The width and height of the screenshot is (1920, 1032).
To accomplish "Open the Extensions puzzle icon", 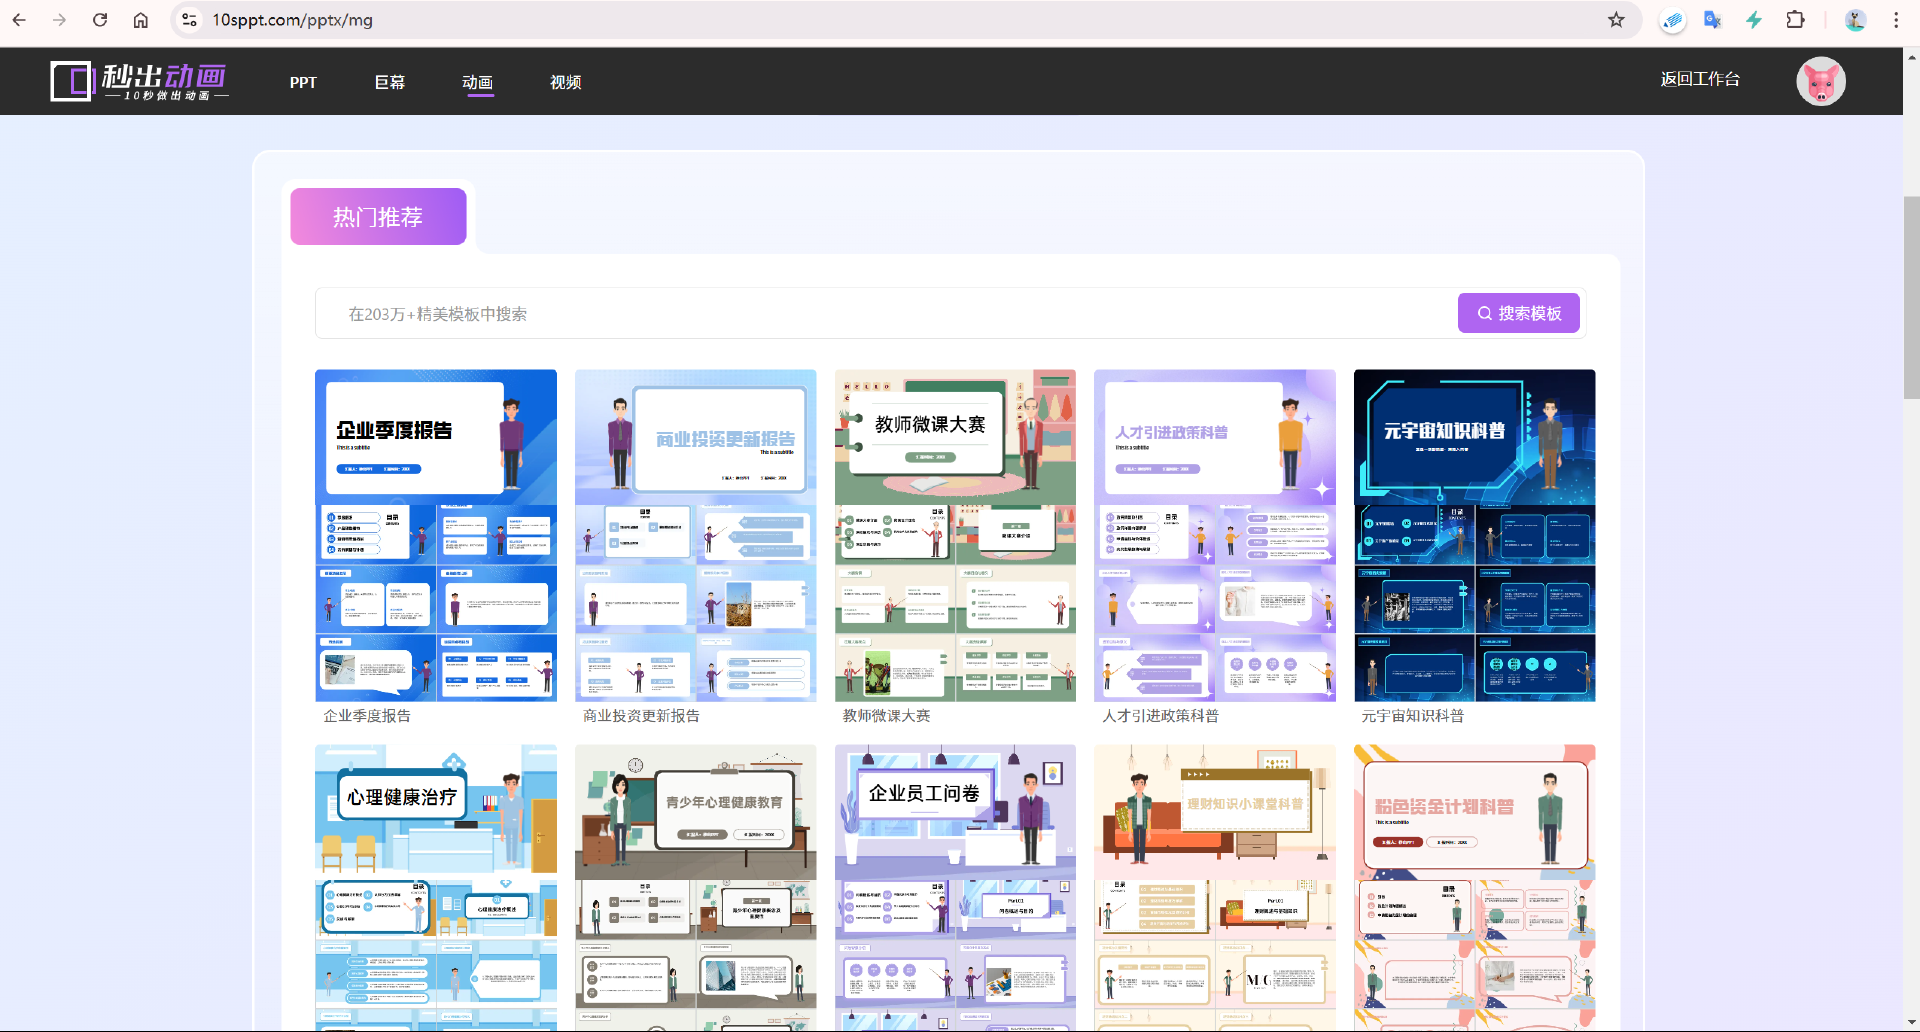I will tap(1795, 20).
